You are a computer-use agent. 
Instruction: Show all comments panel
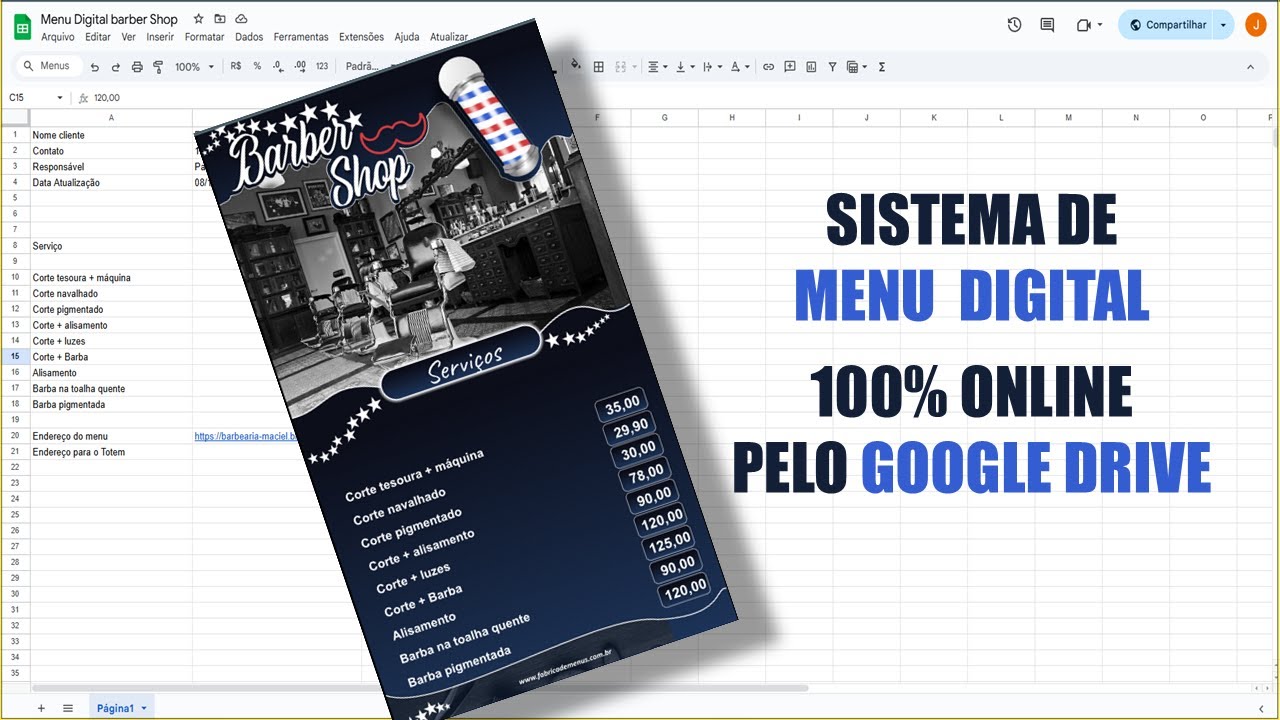tap(1048, 25)
